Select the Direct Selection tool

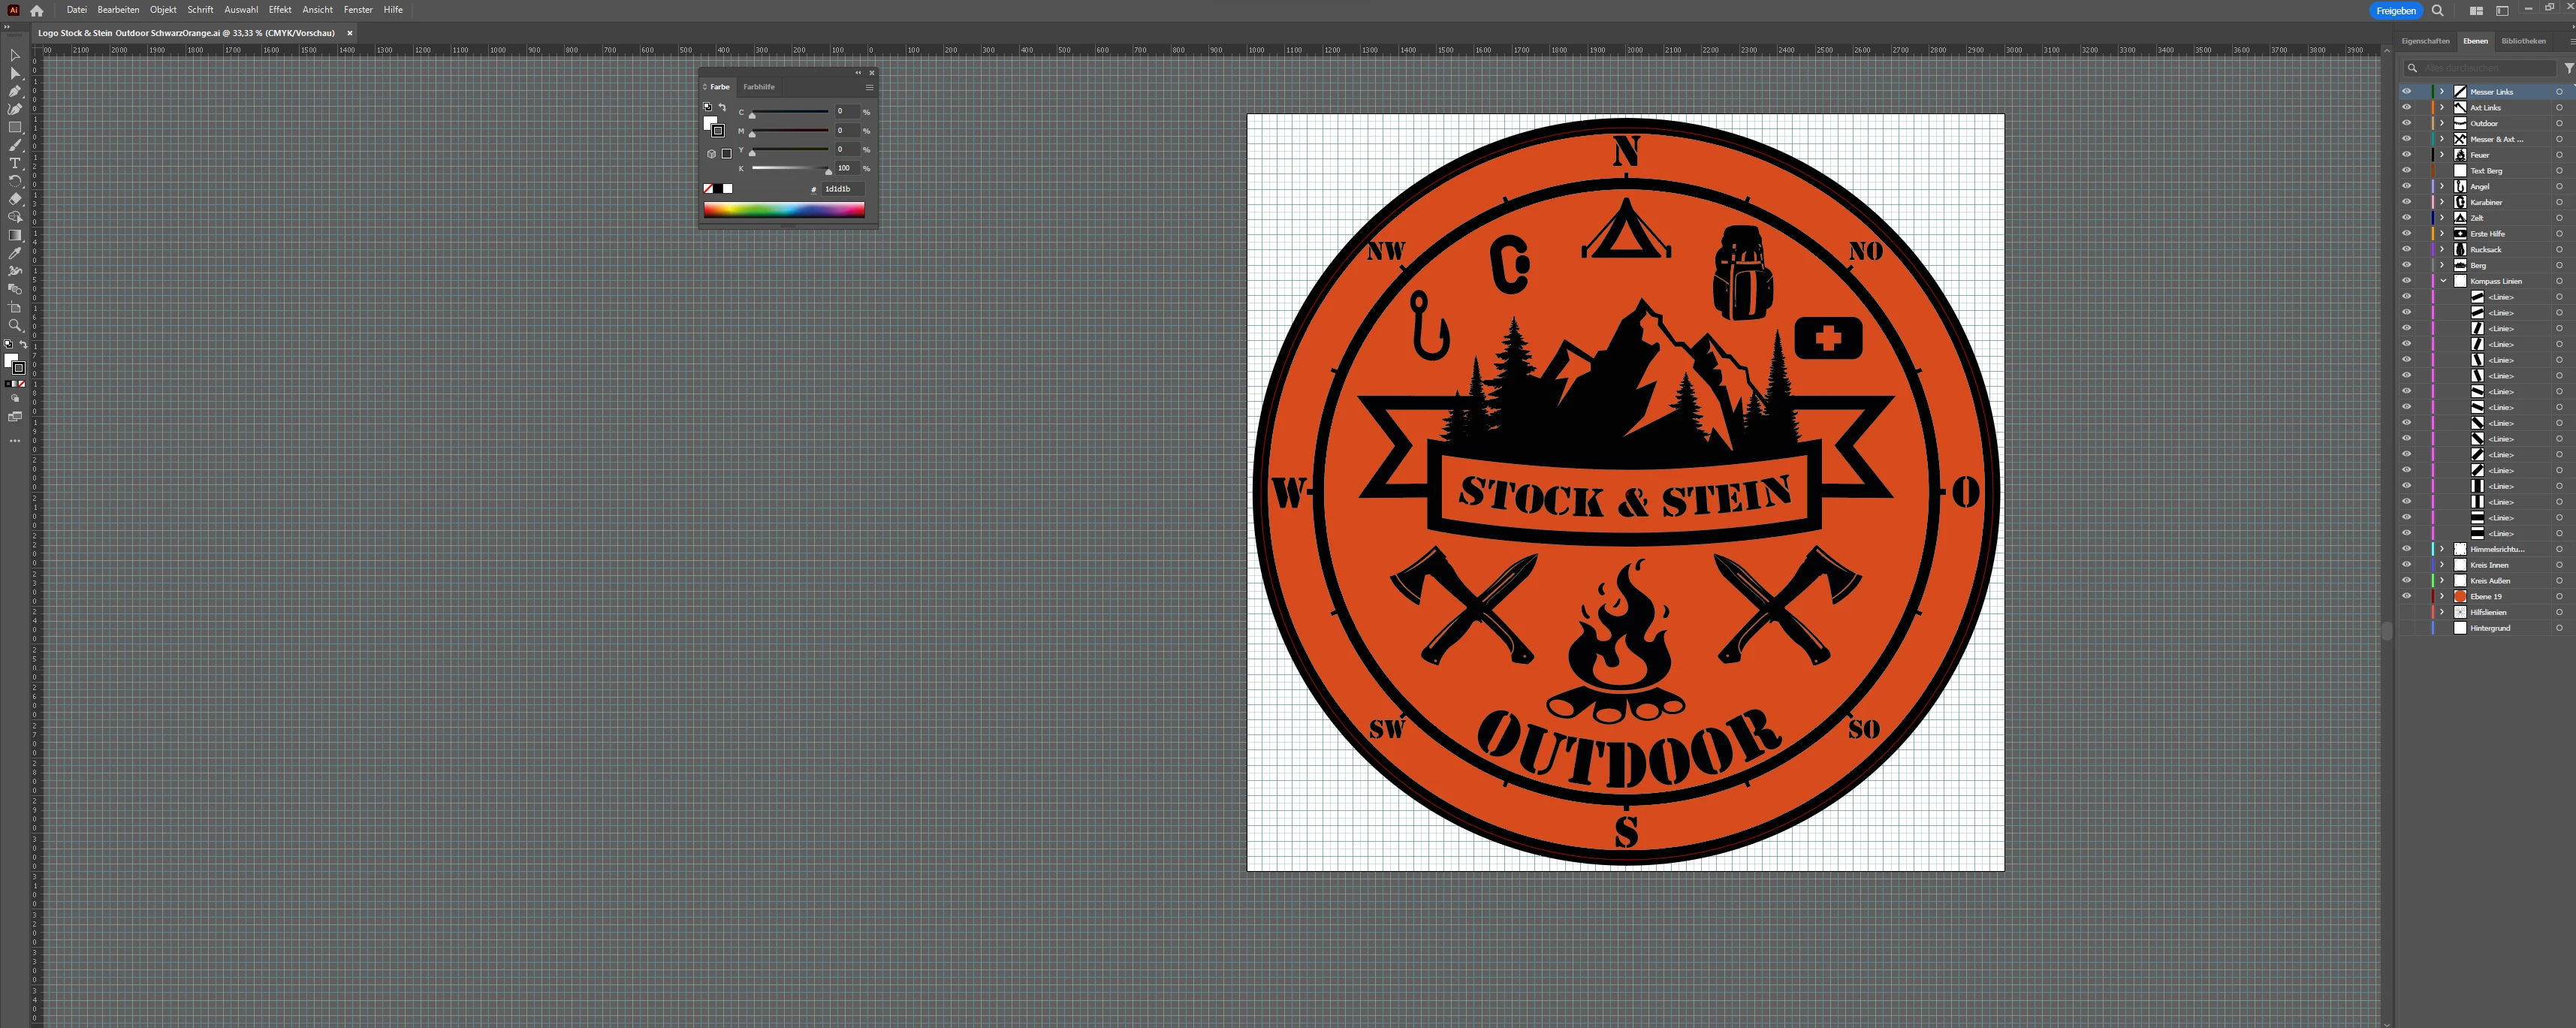pyautogui.click(x=15, y=73)
